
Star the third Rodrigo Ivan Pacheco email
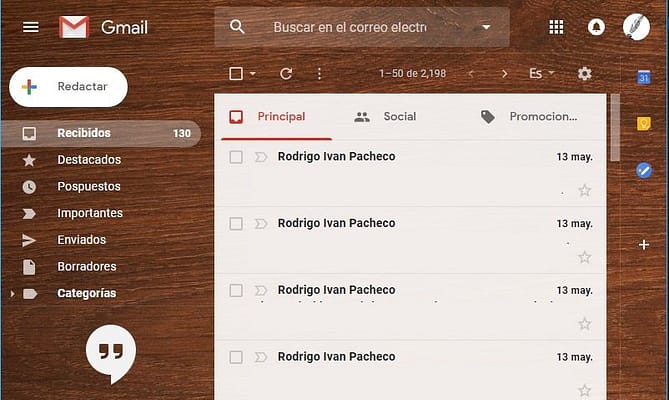pos(585,324)
